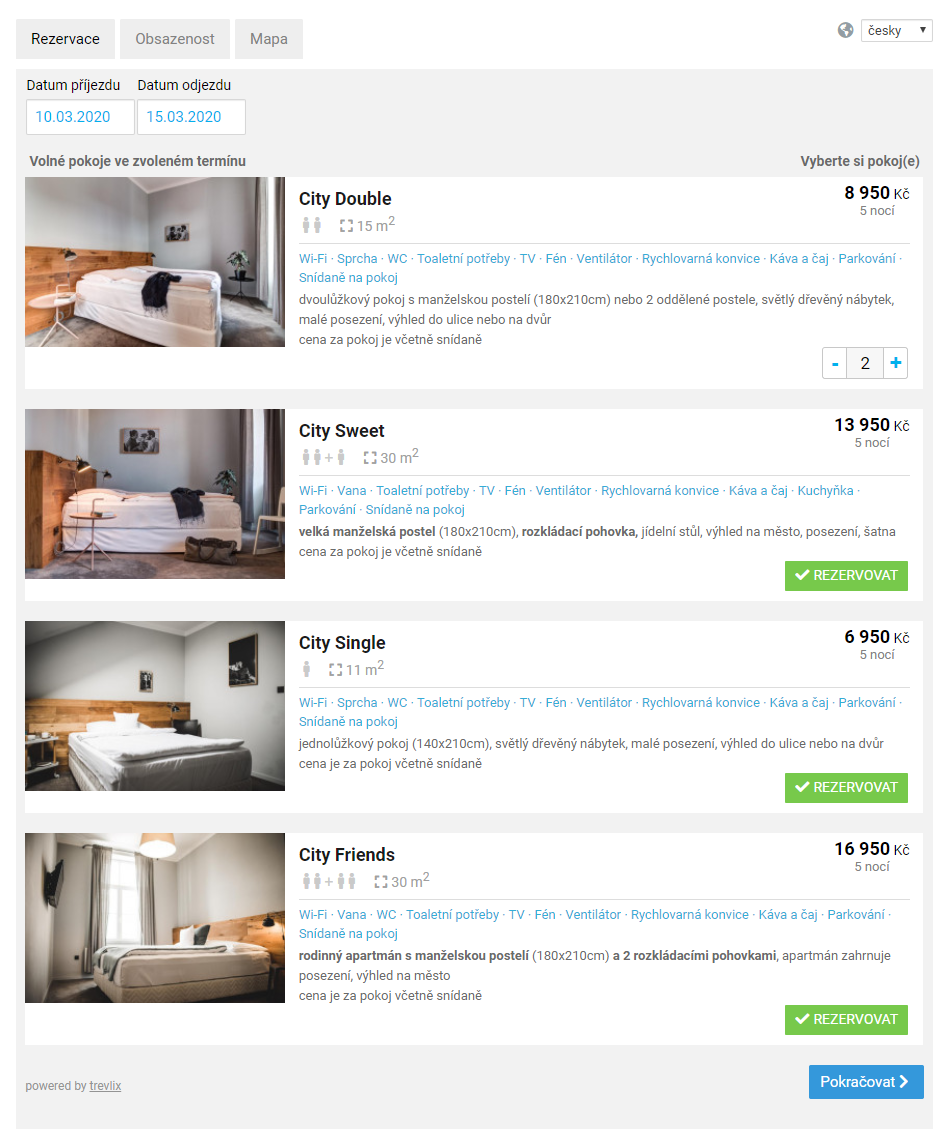Click the City Friends guest capacity icon
Image resolution: width=949 pixels, height=1148 pixels.
click(329, 882)
